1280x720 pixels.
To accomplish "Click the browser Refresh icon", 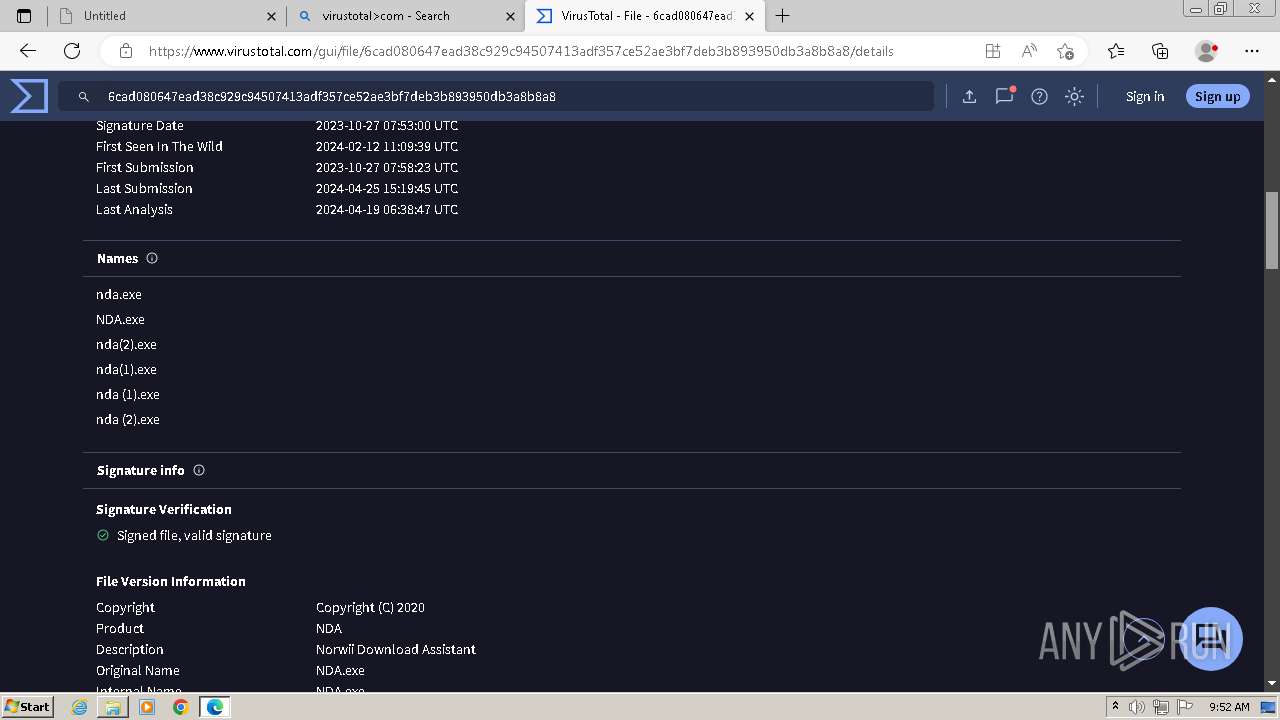I will (x=72, y=51).
